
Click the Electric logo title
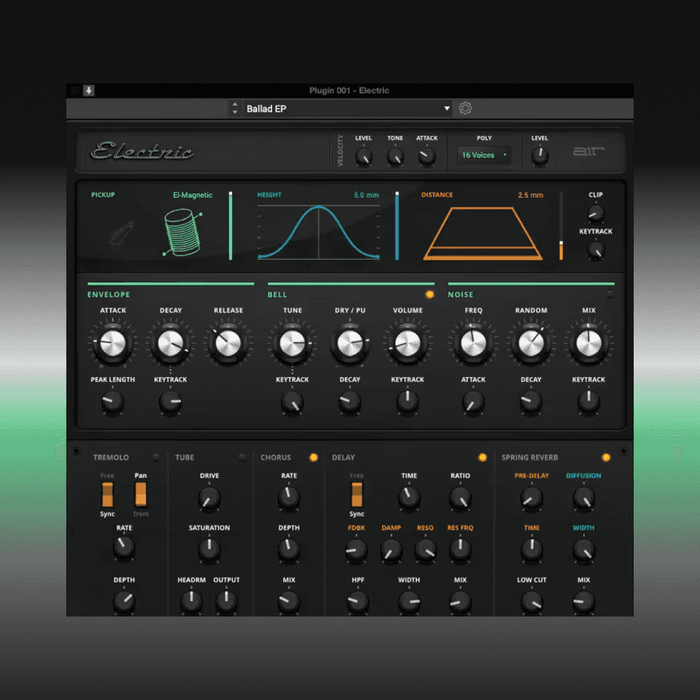pyautogui.click(x=142, y=152)
